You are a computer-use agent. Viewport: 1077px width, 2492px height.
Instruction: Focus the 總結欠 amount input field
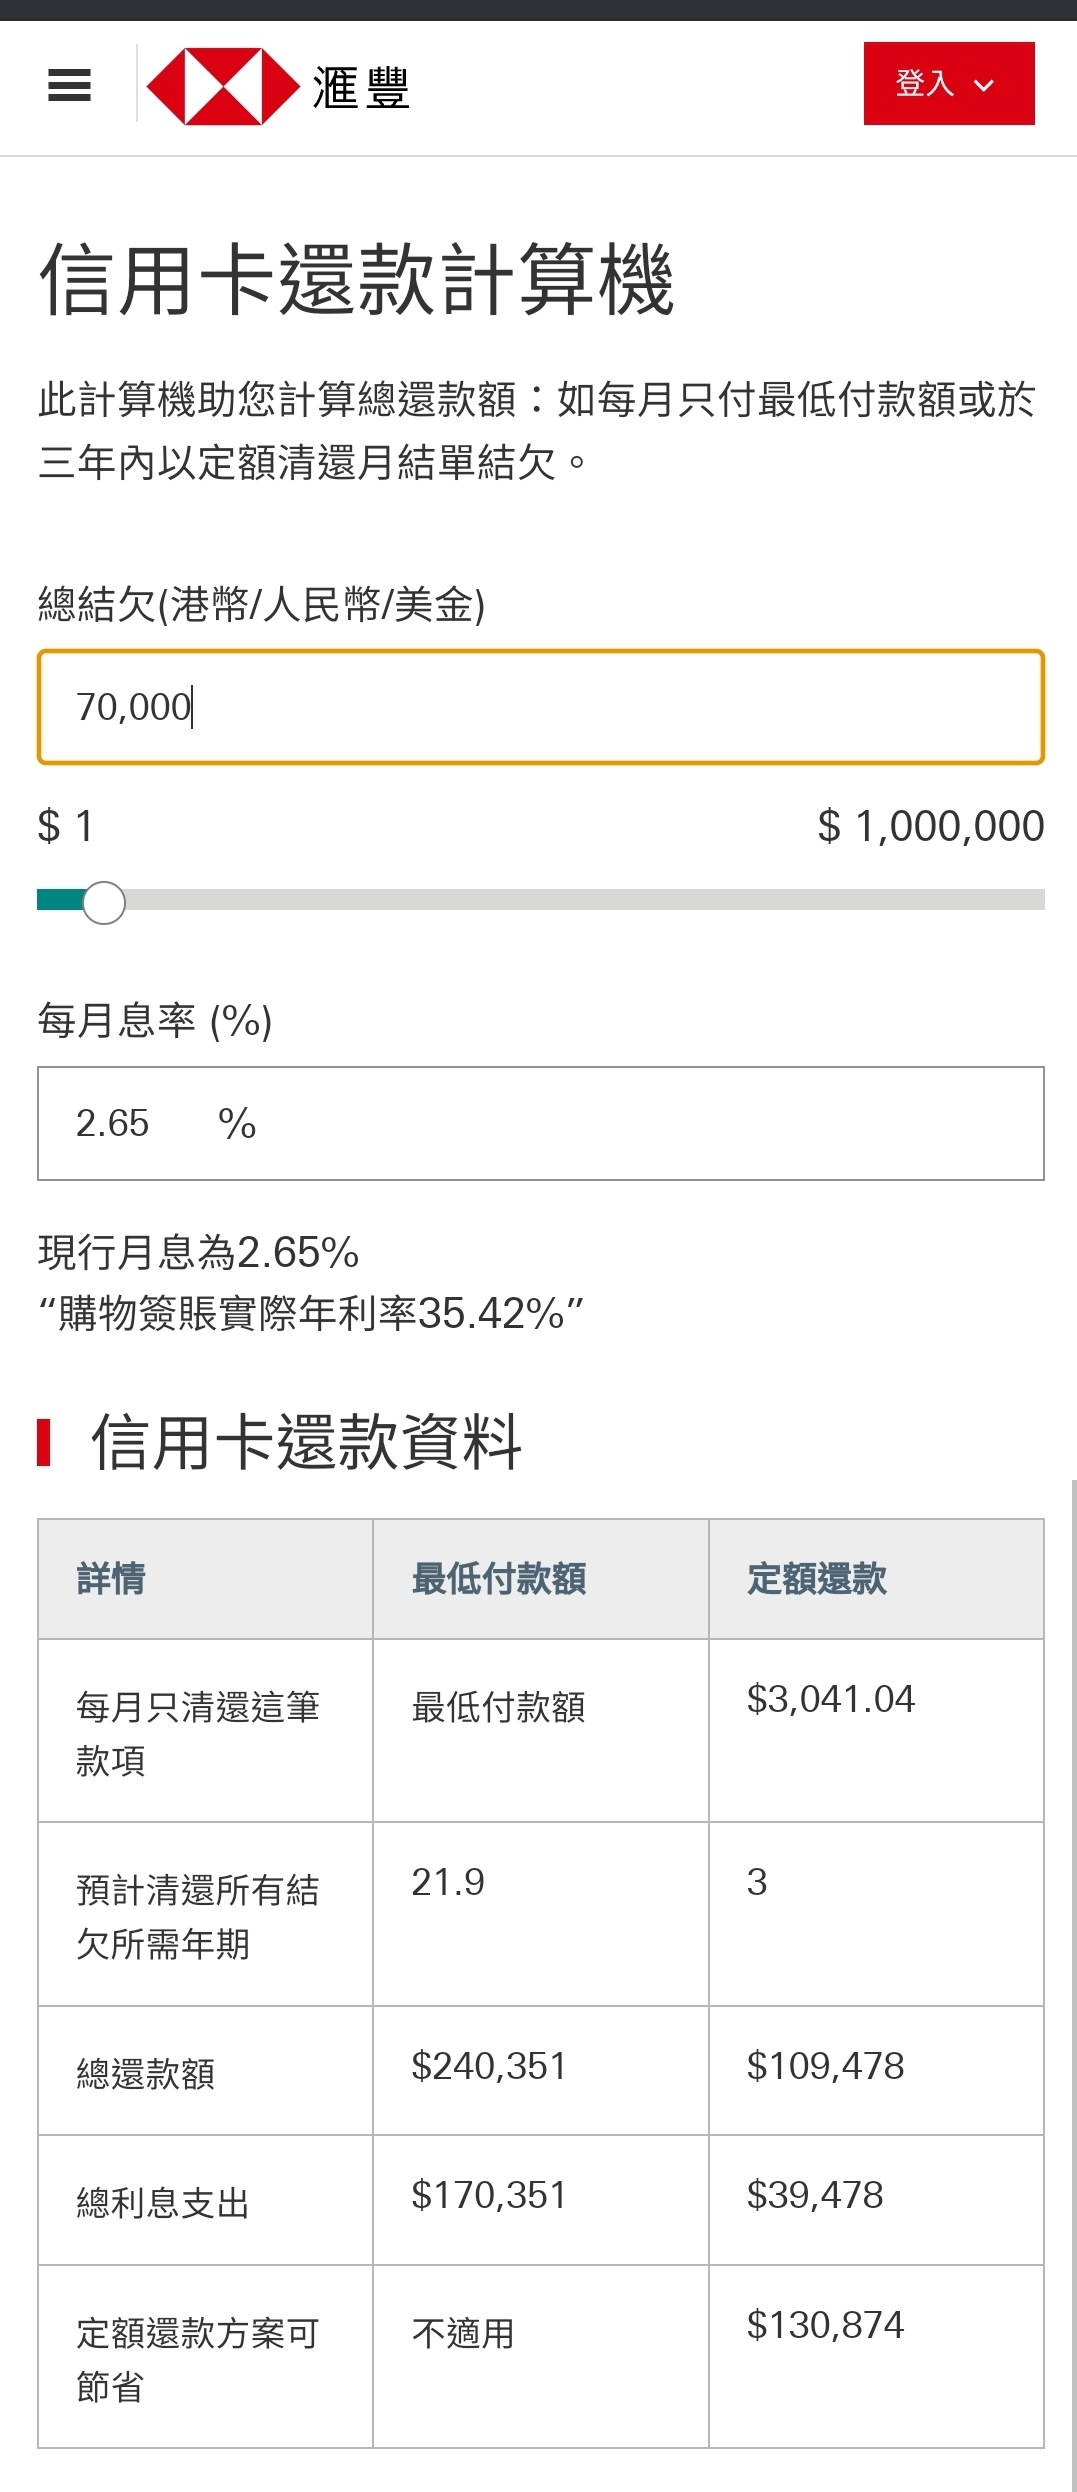pyautogui.click(x=541, y=707)
